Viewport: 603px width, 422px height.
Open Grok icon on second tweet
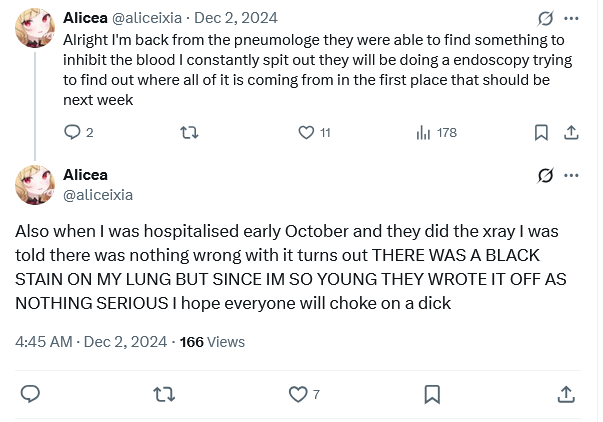[x=546, y=175]
